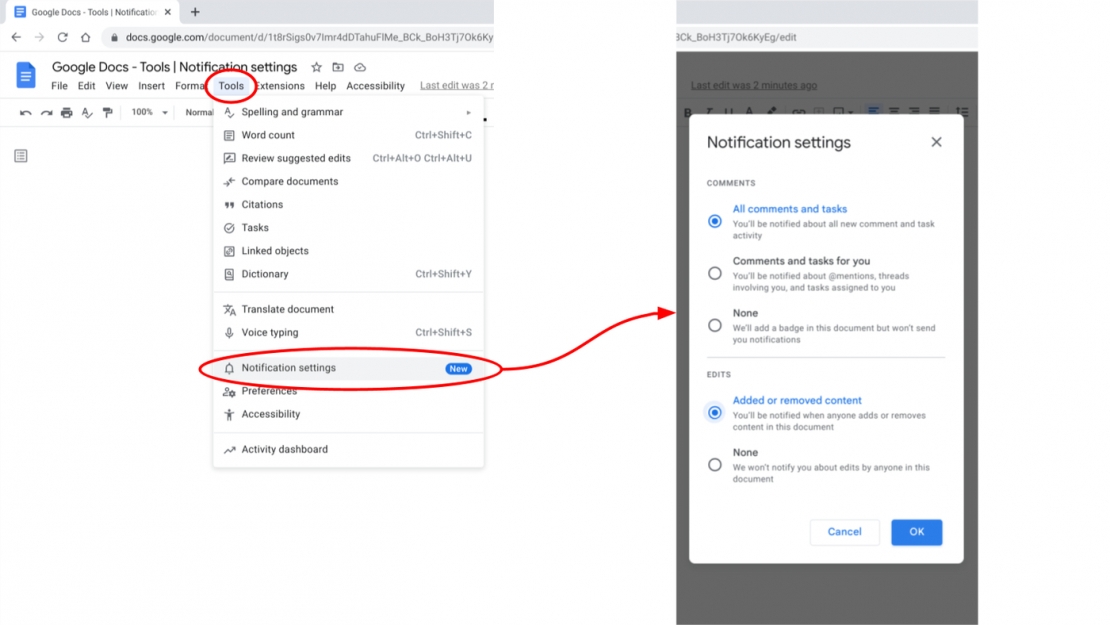Choose None under the Comments section

click(x=715, y=324)
